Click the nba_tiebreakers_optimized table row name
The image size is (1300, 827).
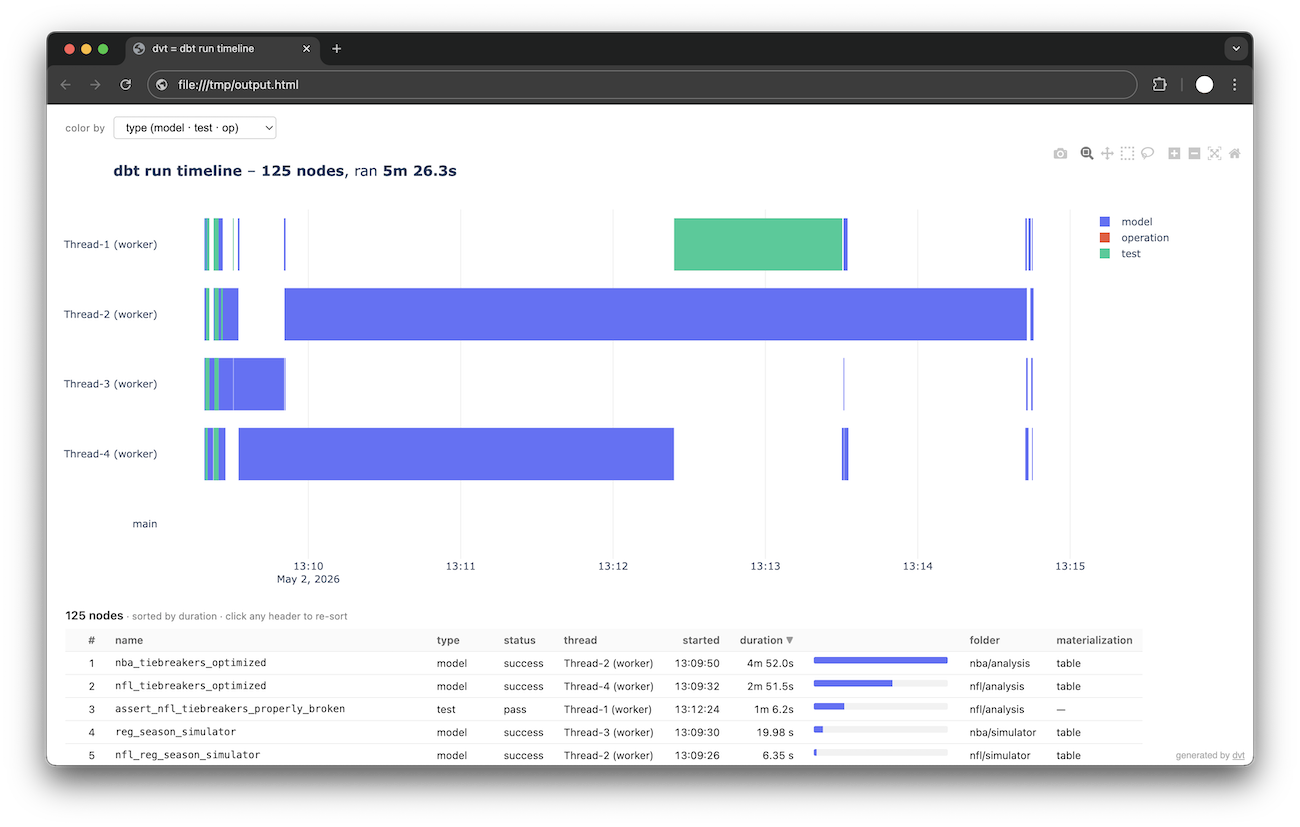pyautogui.click(x=190, y=663)
